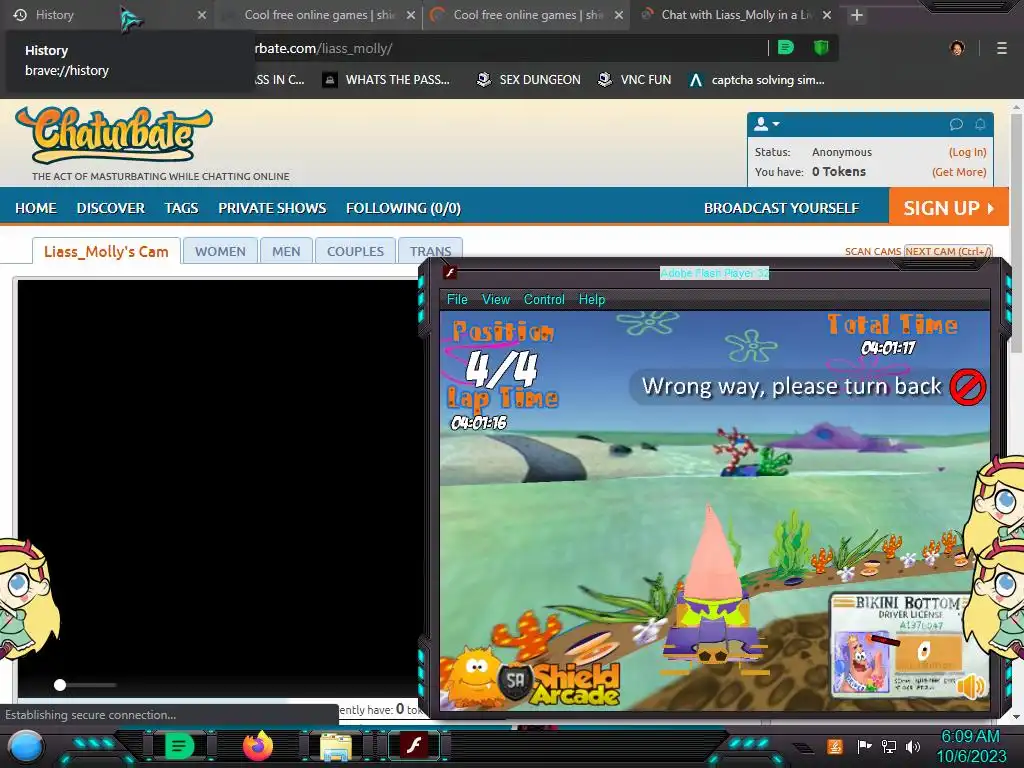Go to HOME in the navigation bar
1024x768 pixels.
(x=36, y=208)
